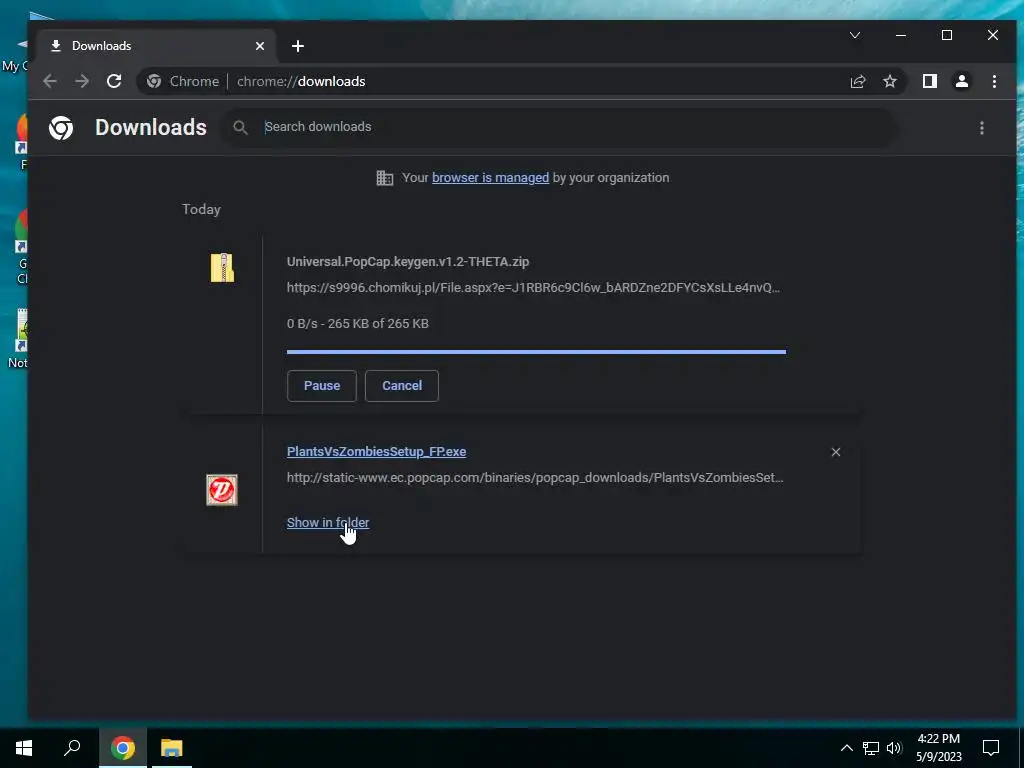Screen dimensions: 1024x768
Task: Click the network tray icon
Action: coord(871,748)
